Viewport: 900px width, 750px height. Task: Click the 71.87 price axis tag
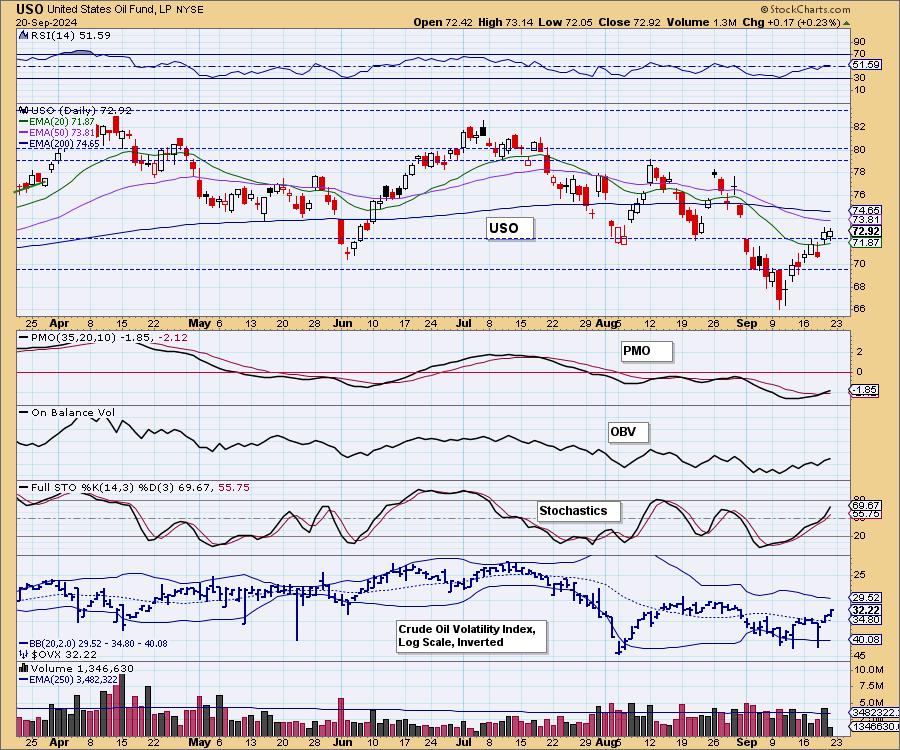pos(866,243)
